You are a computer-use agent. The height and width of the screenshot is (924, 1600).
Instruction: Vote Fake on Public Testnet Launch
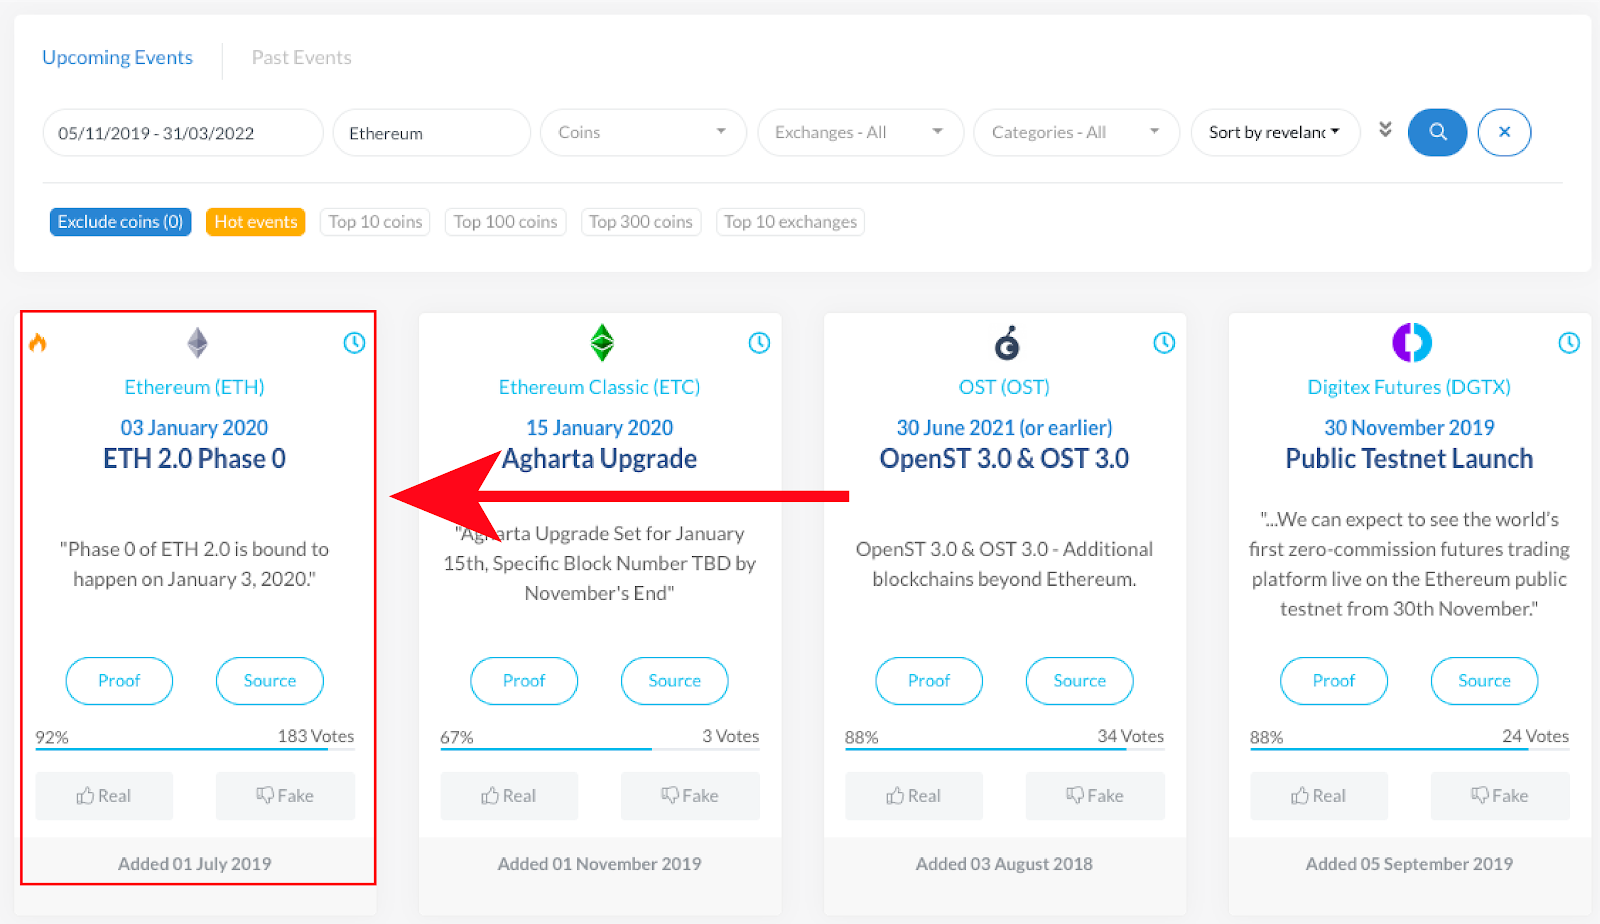pyautogui.click(x=1500, y=796)
